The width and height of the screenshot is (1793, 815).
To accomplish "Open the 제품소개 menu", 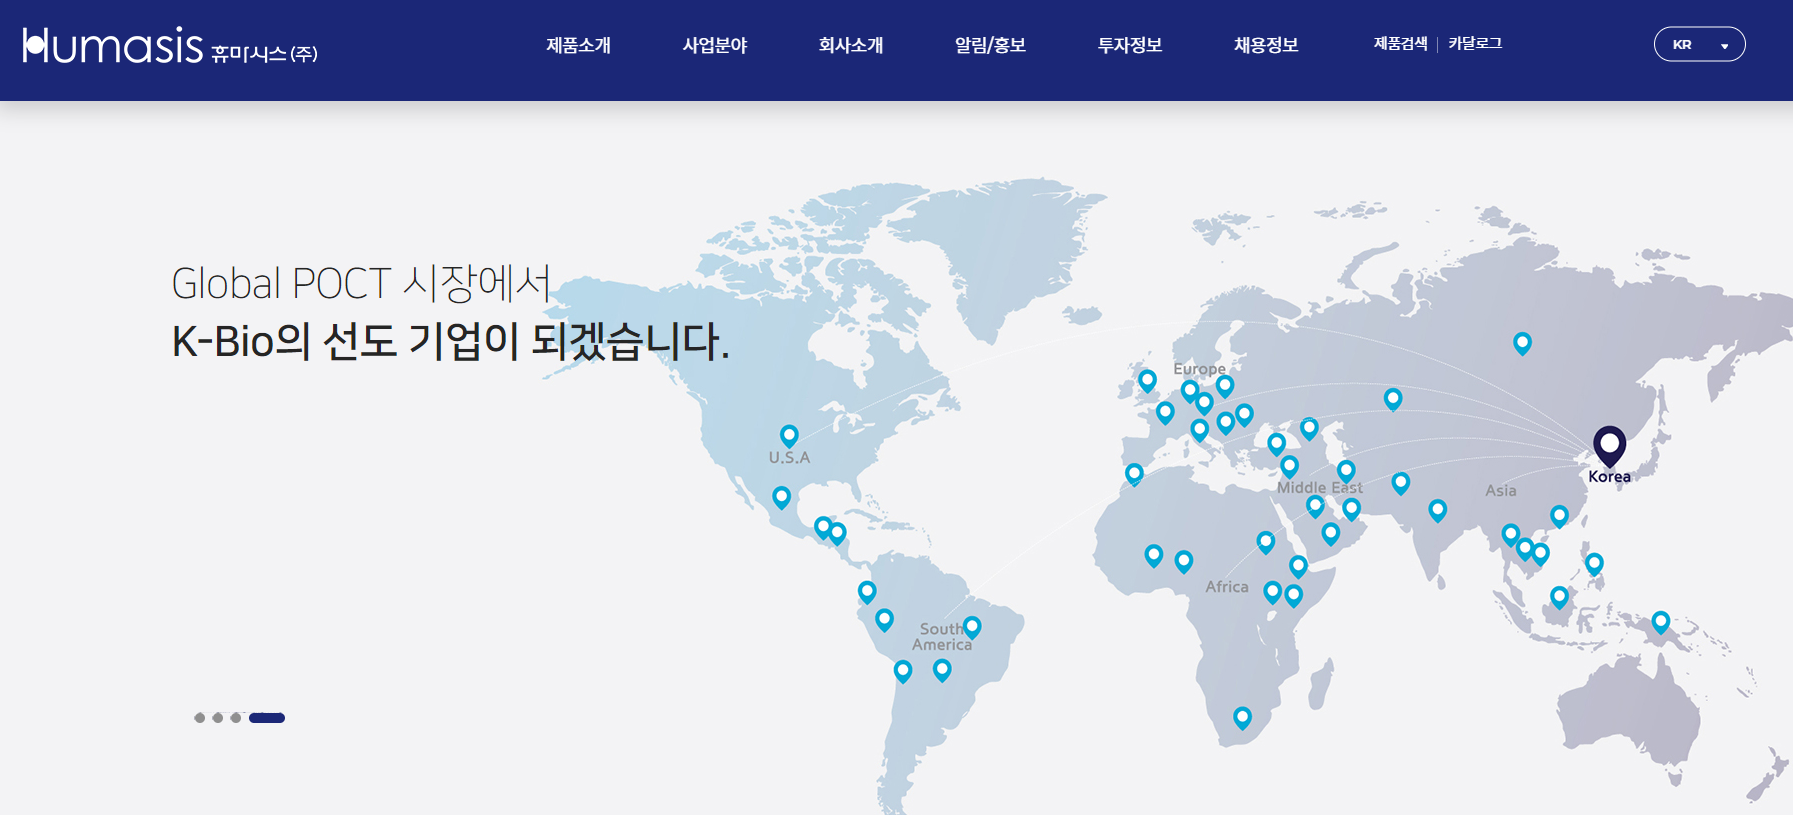I will click(x=578, y=45).
